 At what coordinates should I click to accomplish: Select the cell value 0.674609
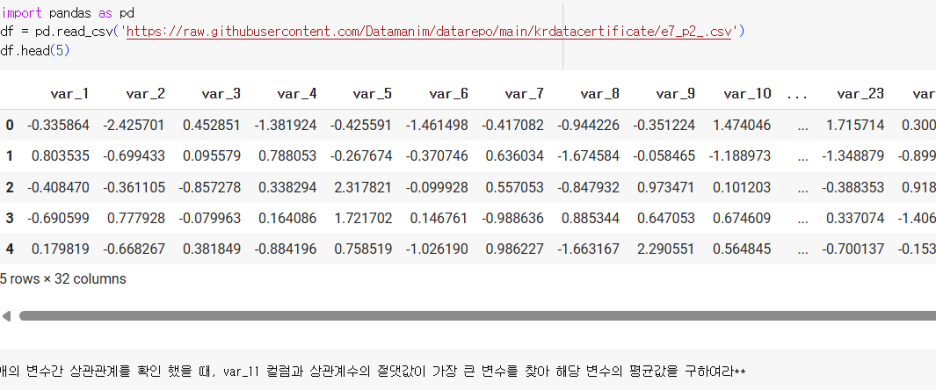pos(741,218)
